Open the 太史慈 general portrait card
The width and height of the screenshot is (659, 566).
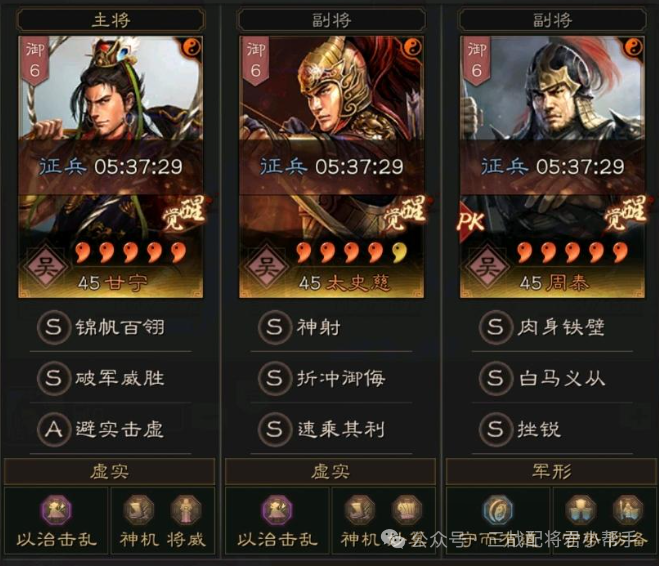click(x=332, y=167)
